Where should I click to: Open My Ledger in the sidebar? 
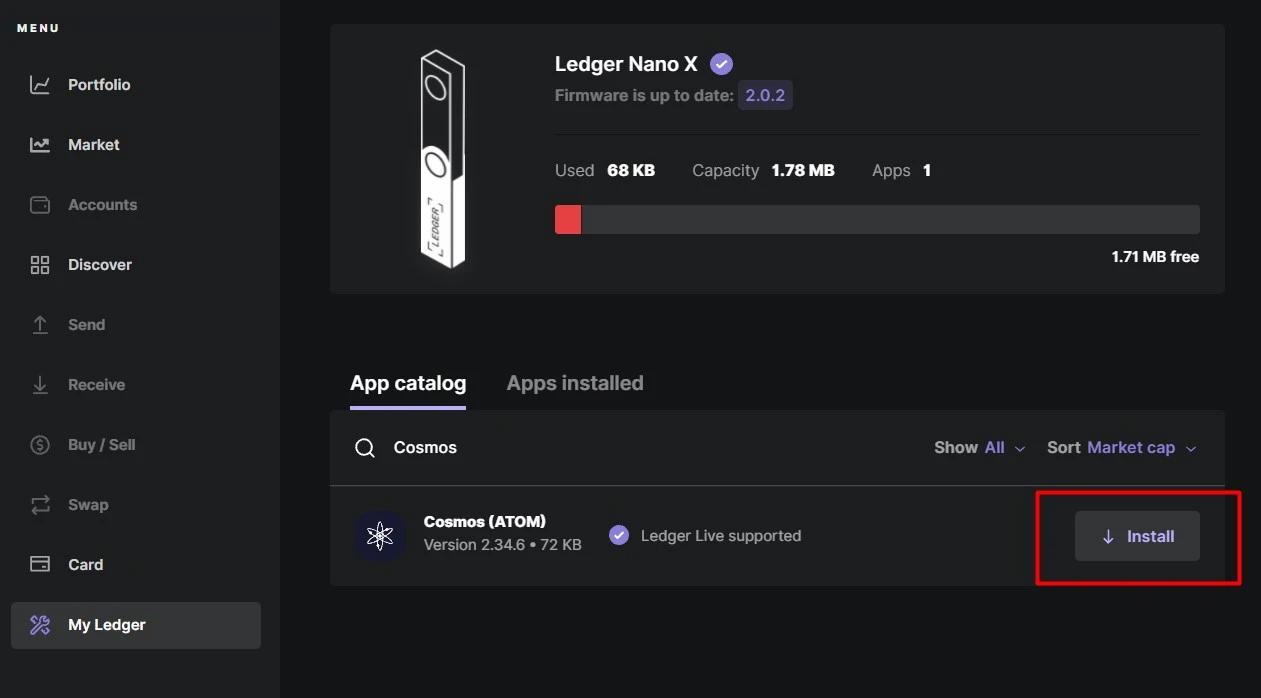point(136,625)
